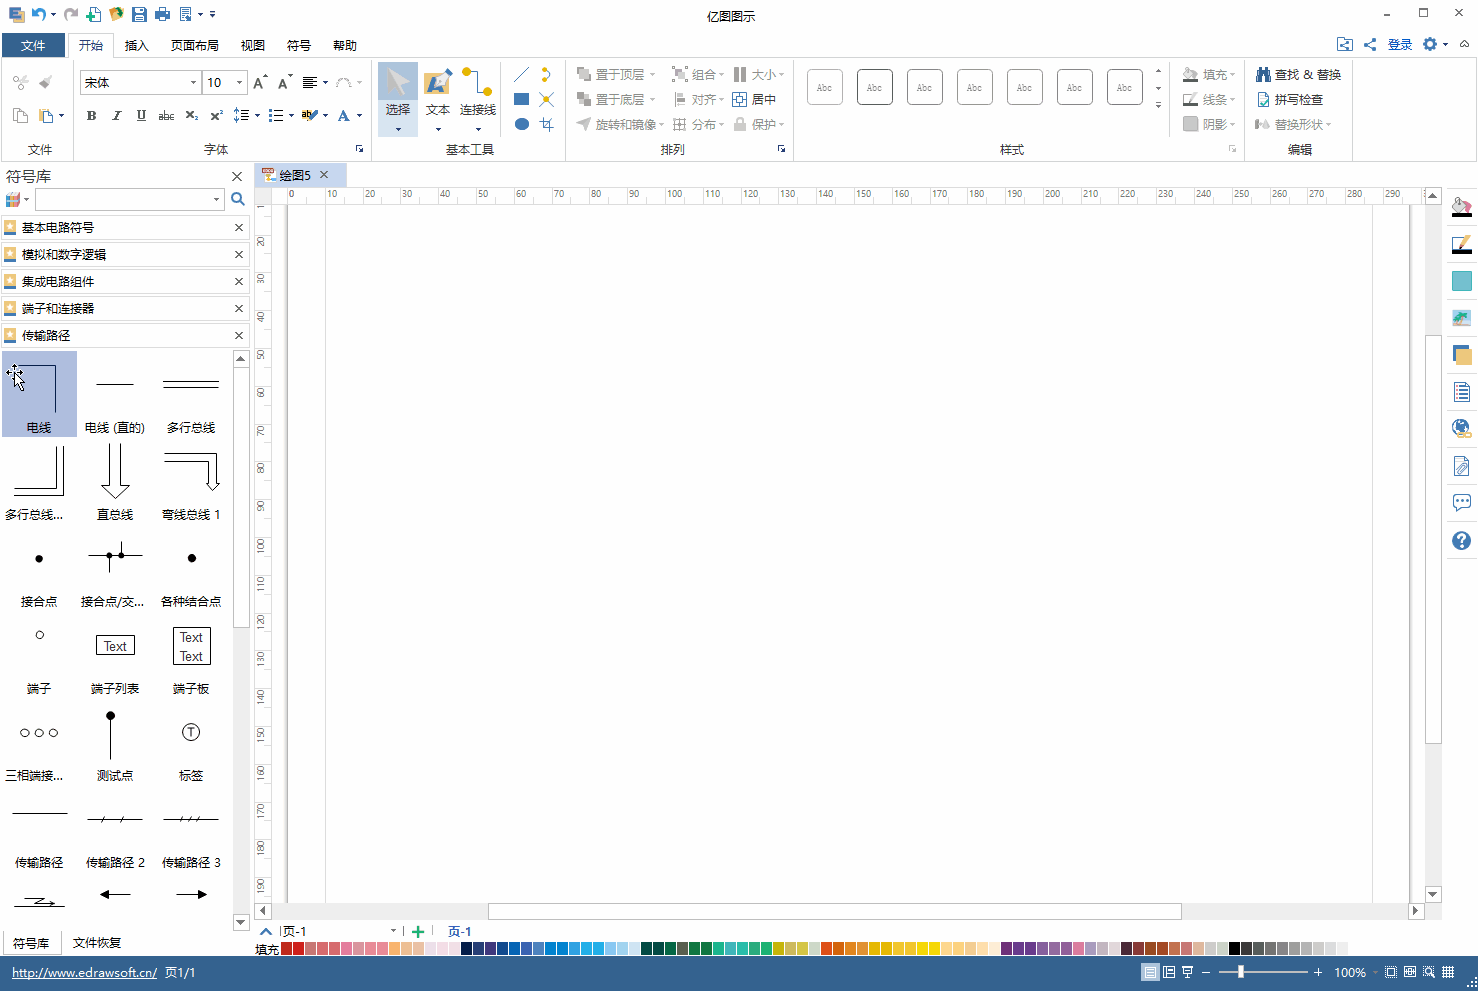
Task: Close the 绘图5 document tab
Action: (324, 175)
